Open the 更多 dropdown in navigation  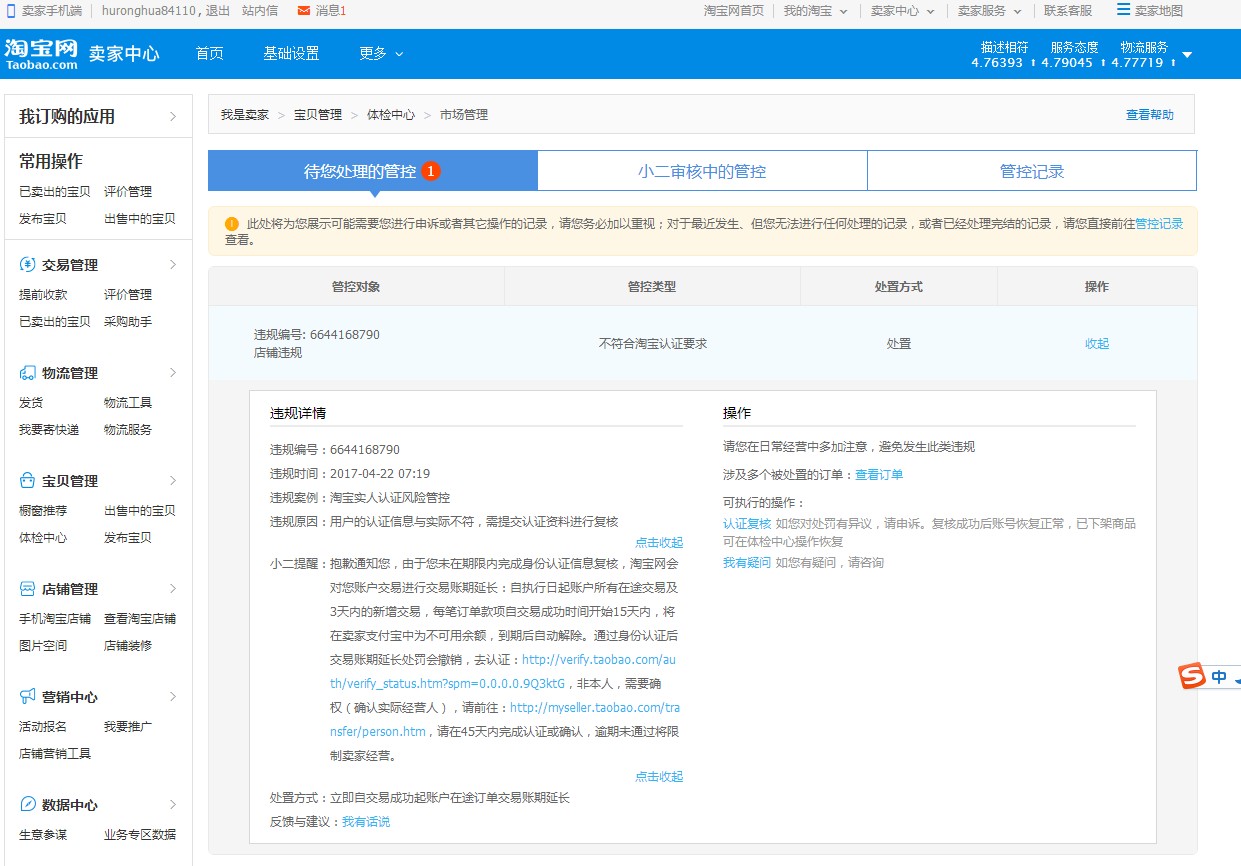pyautogui.click(x=381, y=54)
